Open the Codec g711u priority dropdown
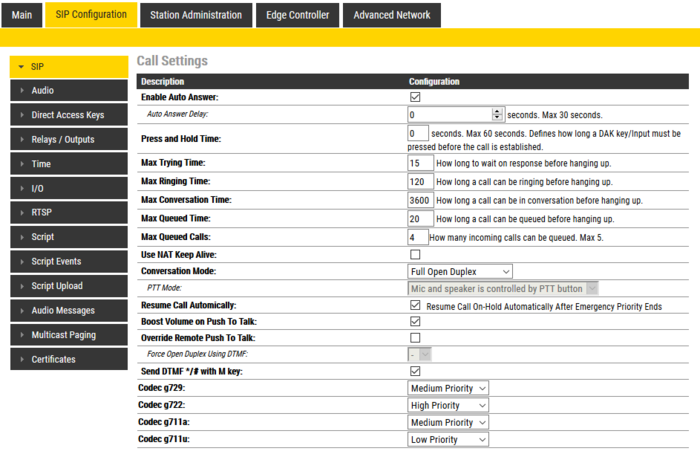 click(448, 439)
